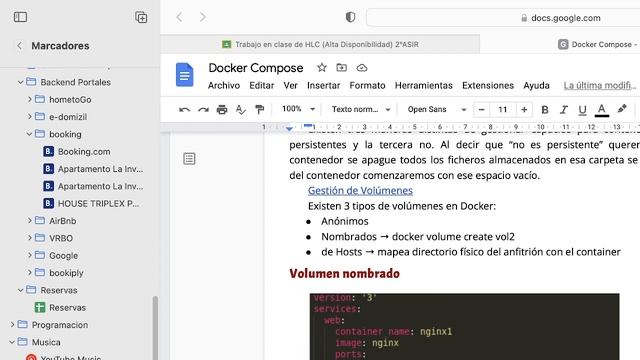Image resolution: width=640 pixels, height=360 pixels.
Task: Open the Ayuda menu
Action: (x=536, y=85)
